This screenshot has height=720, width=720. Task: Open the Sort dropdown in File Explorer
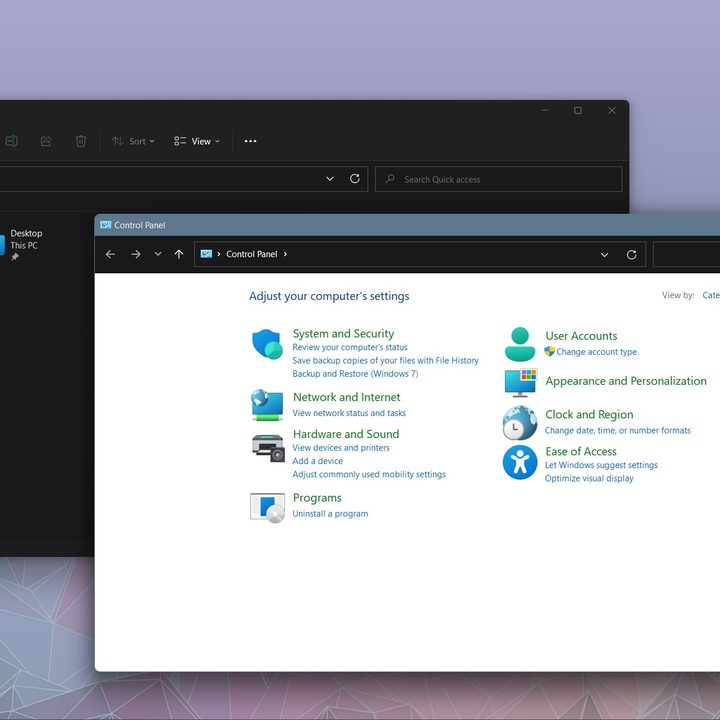pos(134,141)
